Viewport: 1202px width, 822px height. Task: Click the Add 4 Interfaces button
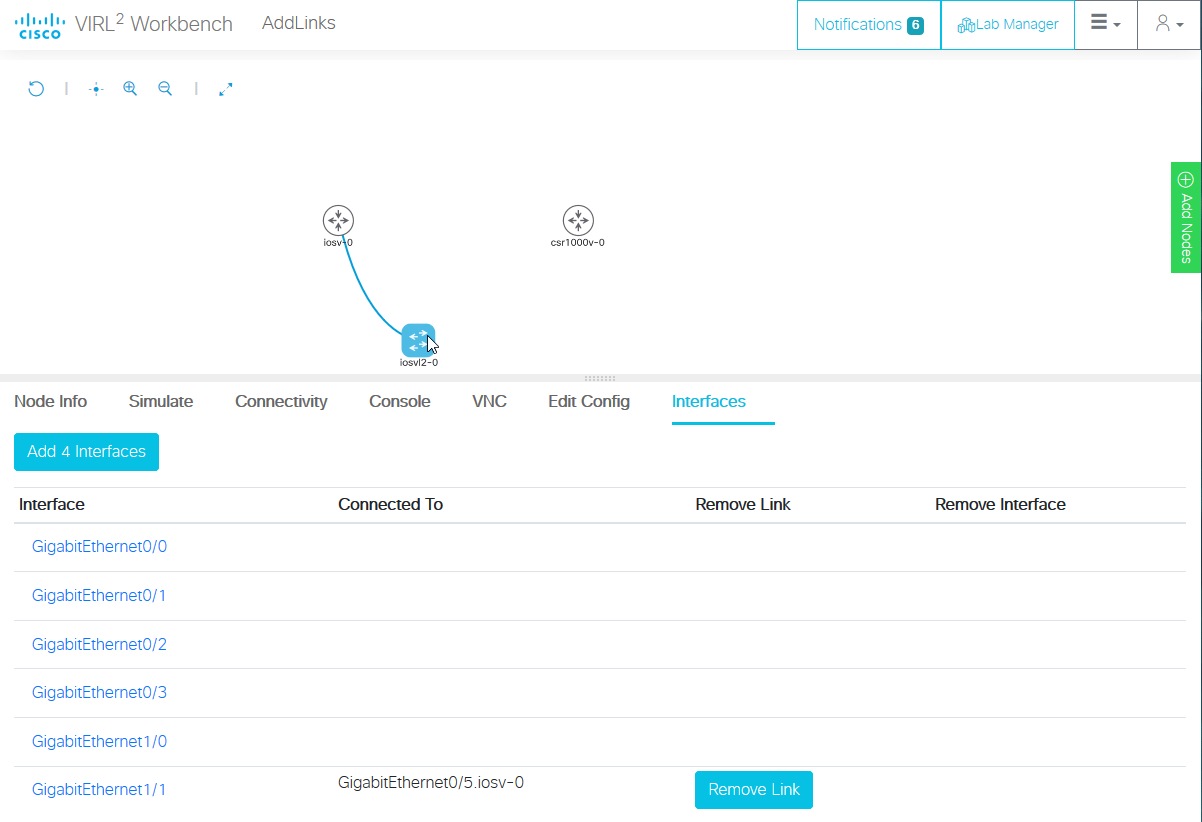(x=86, y=452)
